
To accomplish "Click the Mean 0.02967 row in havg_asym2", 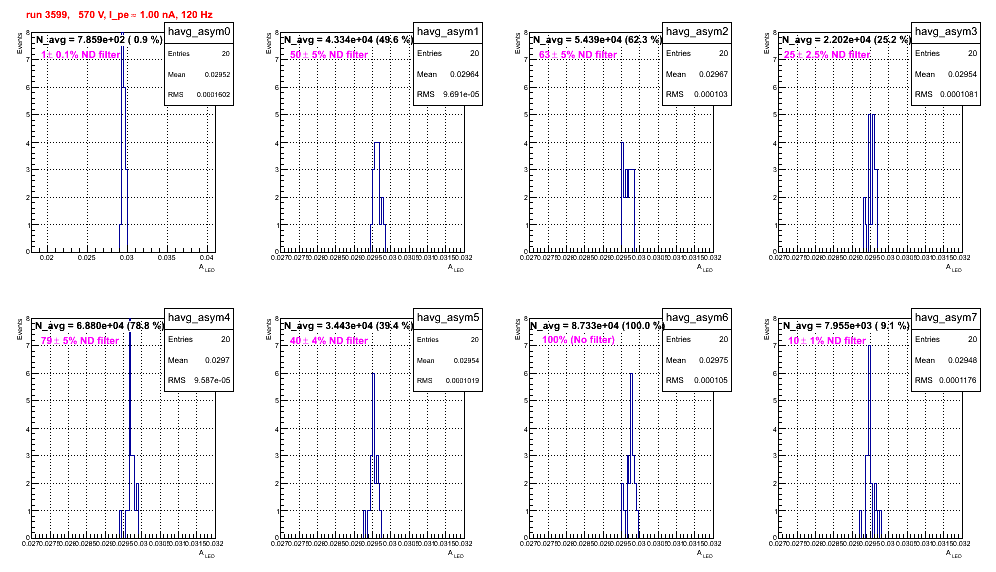I will point(697,74).
